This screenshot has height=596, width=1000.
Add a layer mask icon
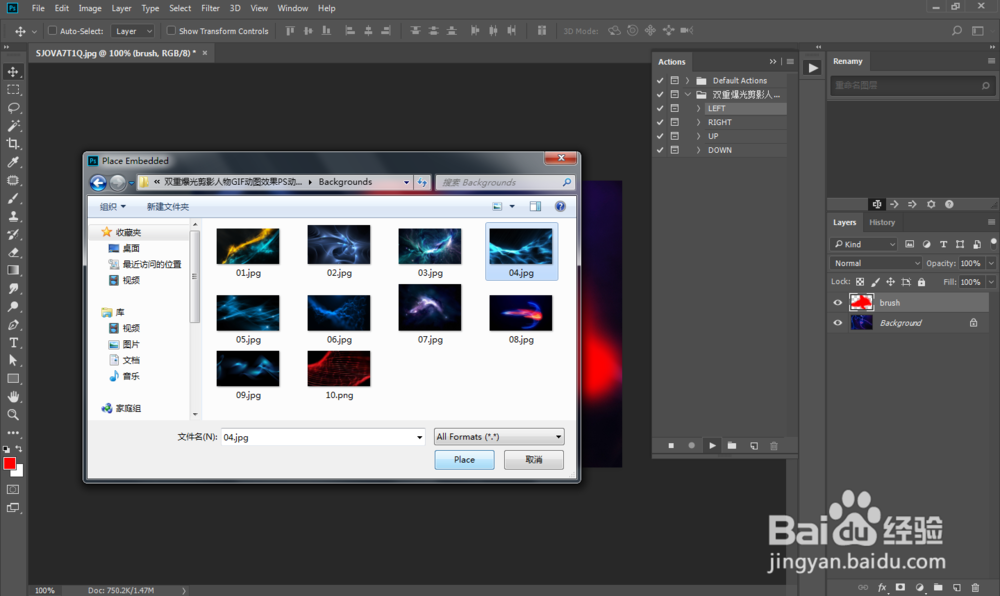[900, 587]
